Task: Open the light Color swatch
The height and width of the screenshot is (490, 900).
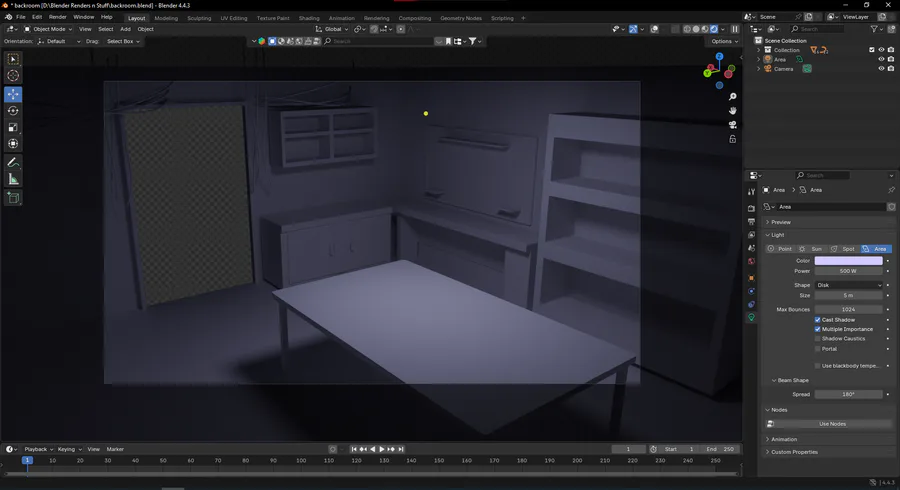Action: (848, 261)
